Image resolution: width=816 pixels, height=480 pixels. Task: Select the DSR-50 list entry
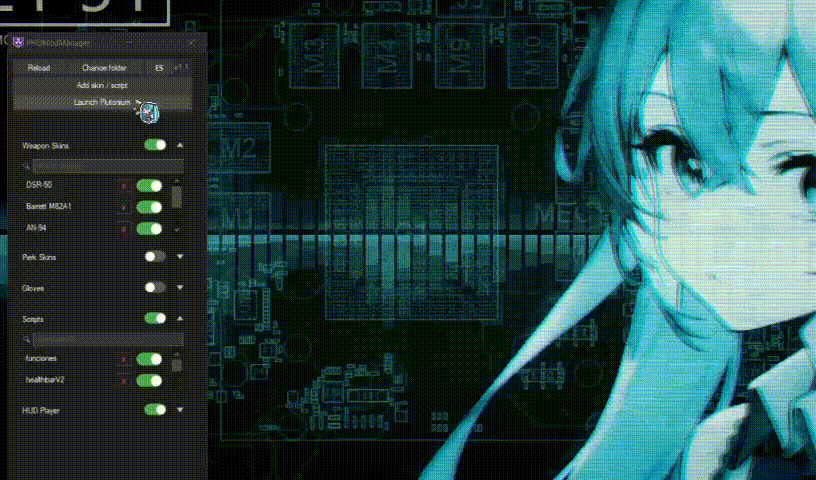[x=39, y=185]
